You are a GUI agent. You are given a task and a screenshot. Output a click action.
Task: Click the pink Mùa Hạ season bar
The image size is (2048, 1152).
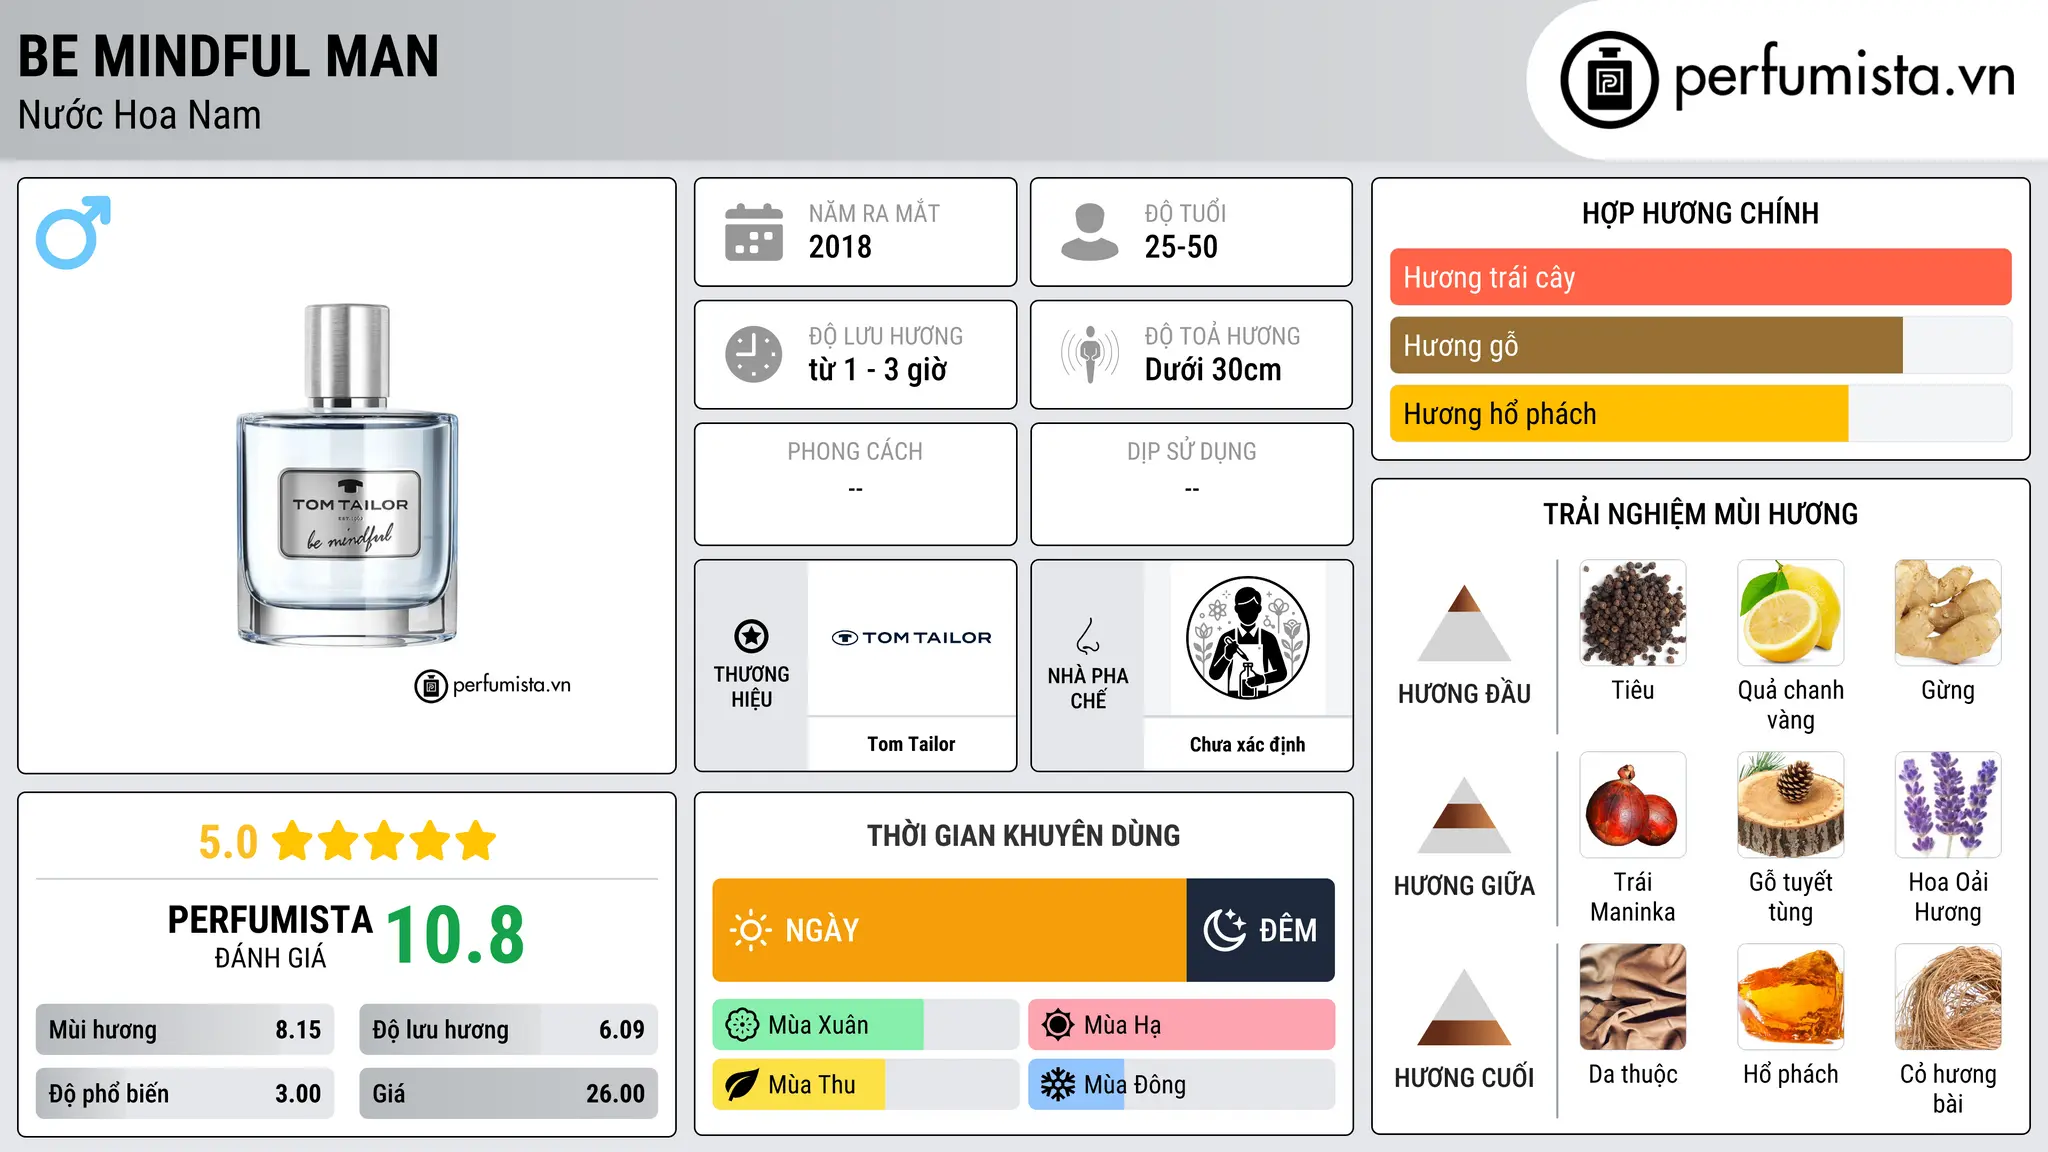[1181, 1025]
